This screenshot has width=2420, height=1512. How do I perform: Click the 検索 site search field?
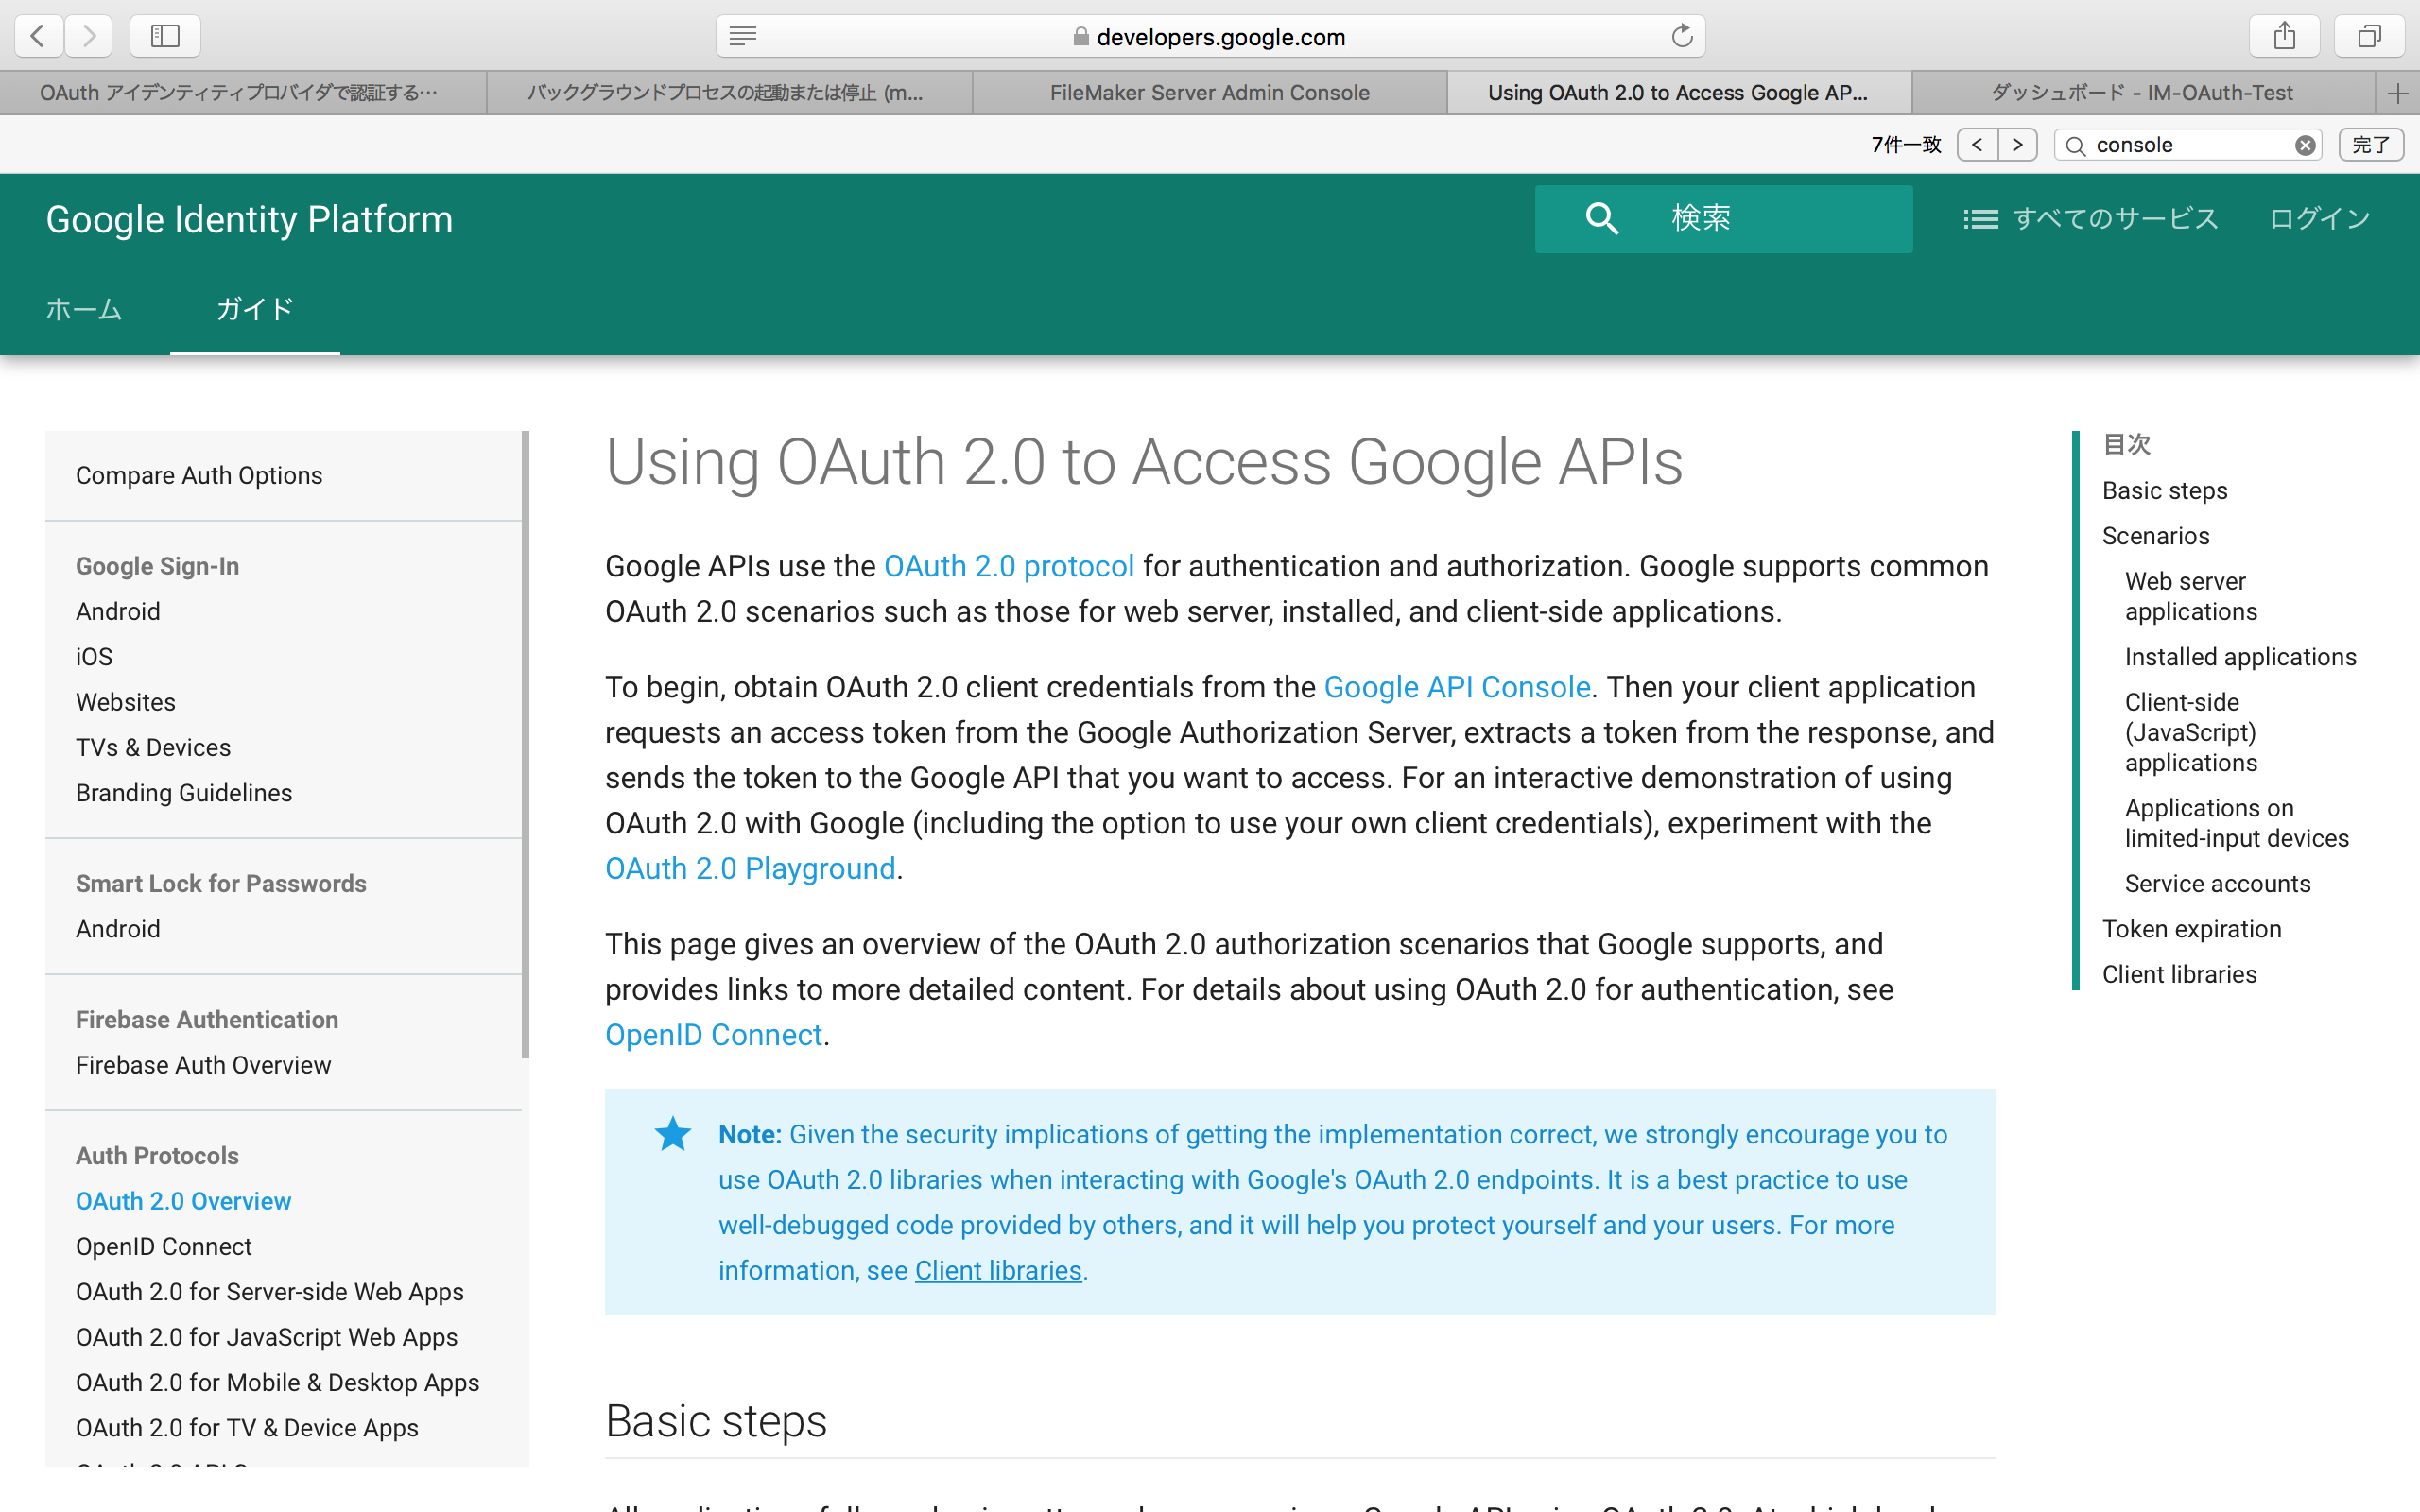coord(1723,218)
